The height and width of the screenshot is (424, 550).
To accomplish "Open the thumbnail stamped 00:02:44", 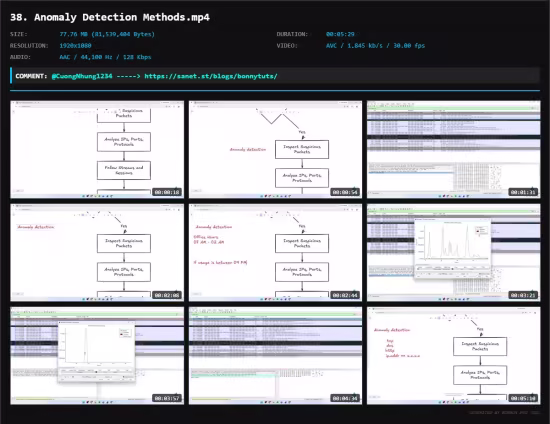I will pos(275,253).
